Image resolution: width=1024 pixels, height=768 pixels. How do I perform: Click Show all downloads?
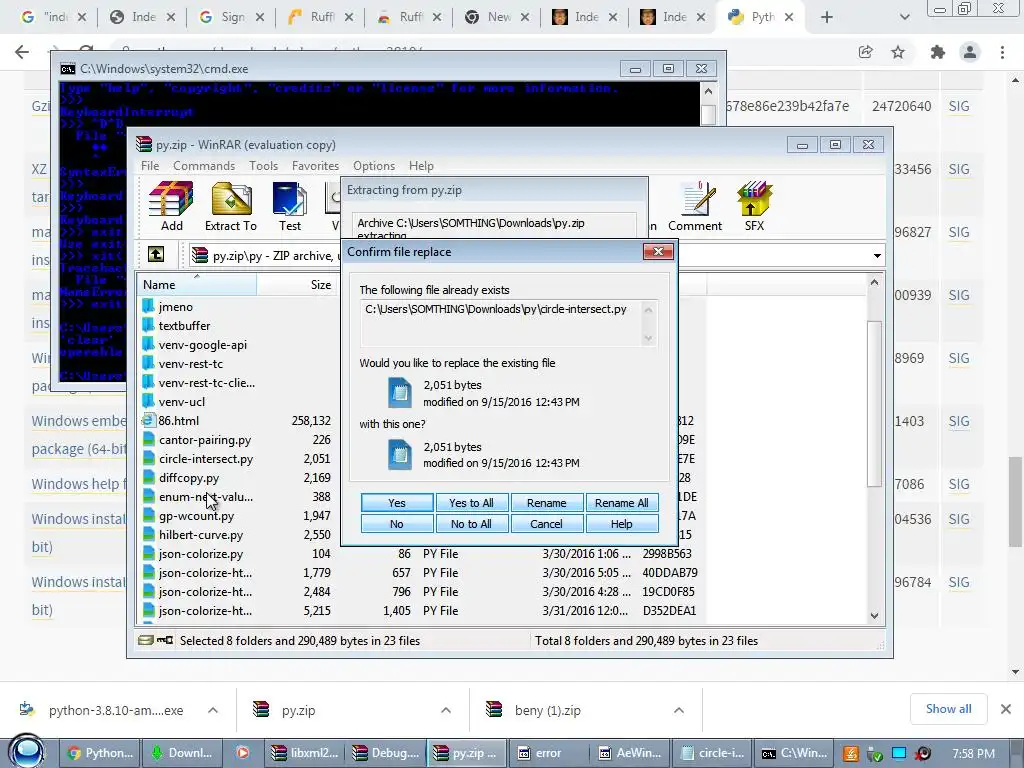pos(948,709)
